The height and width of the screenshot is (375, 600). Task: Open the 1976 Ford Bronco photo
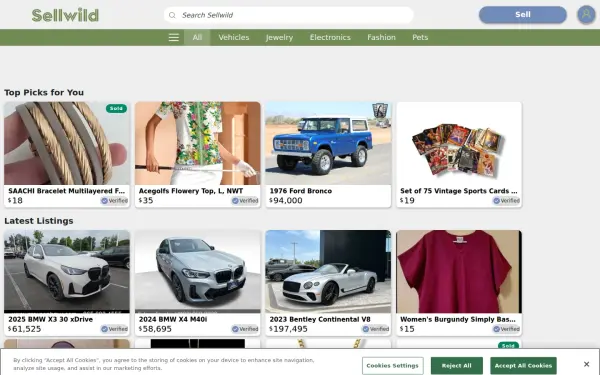[x=328, y=143]
